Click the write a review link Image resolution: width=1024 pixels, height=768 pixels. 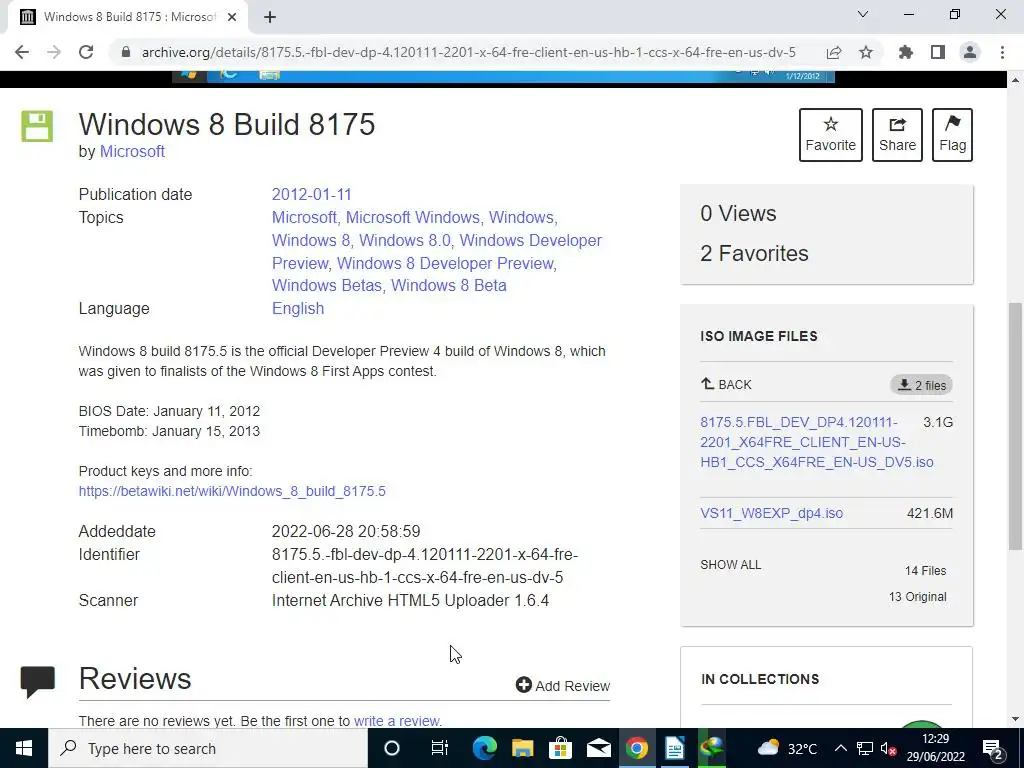[x=396, y=721]
